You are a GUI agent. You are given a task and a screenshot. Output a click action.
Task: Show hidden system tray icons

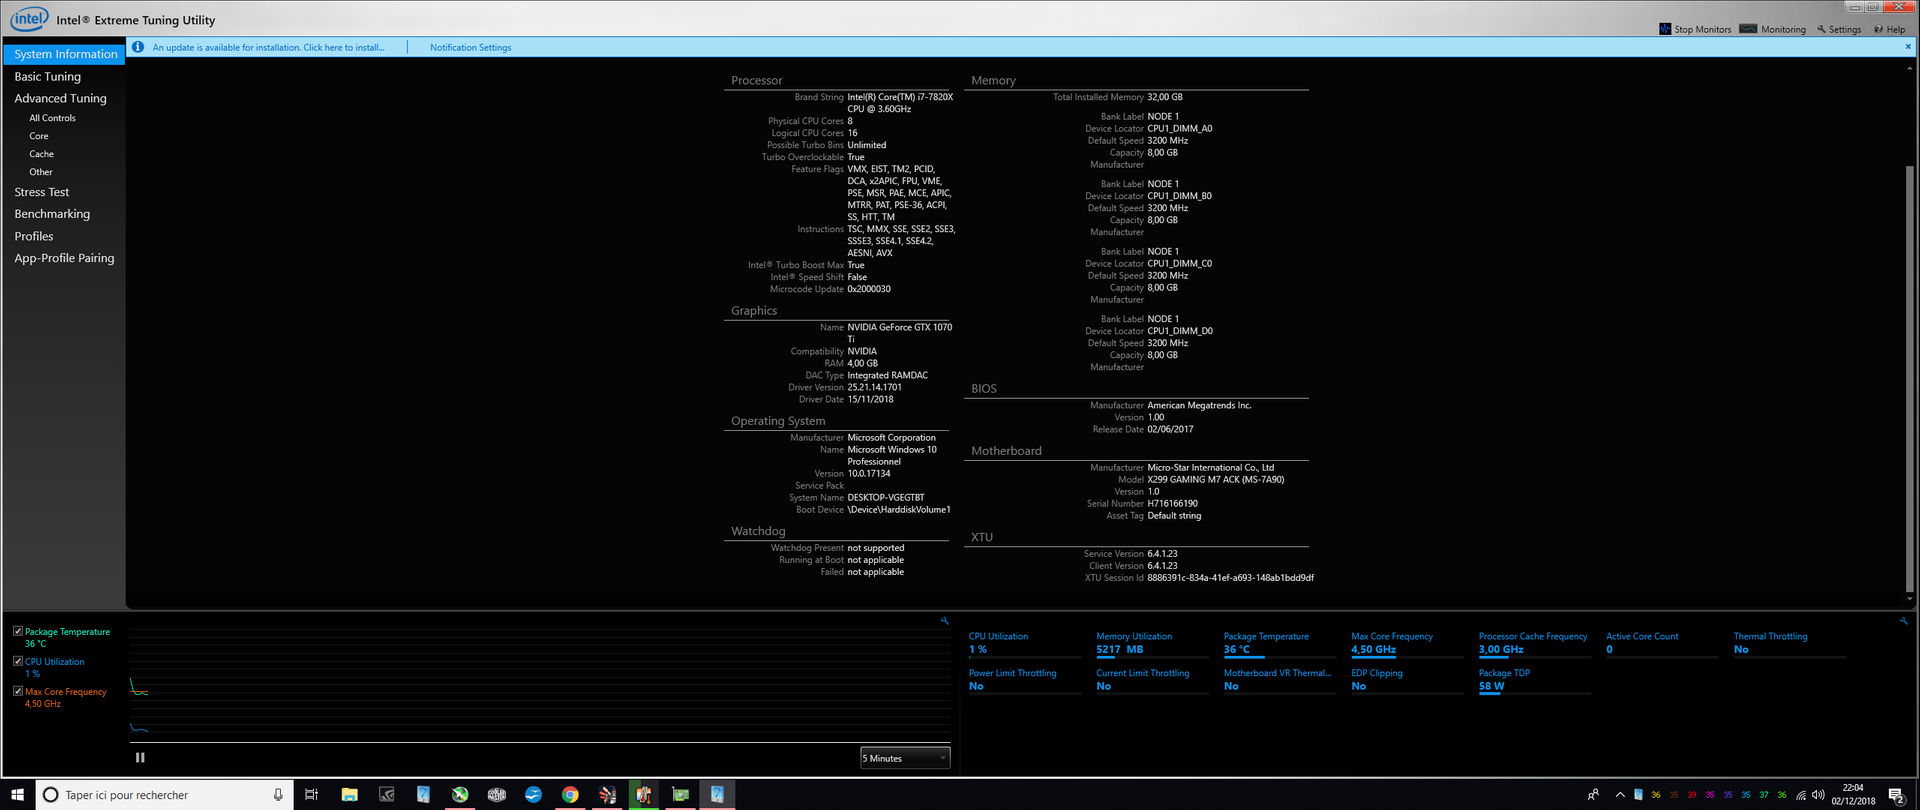tap(1620, 795)
